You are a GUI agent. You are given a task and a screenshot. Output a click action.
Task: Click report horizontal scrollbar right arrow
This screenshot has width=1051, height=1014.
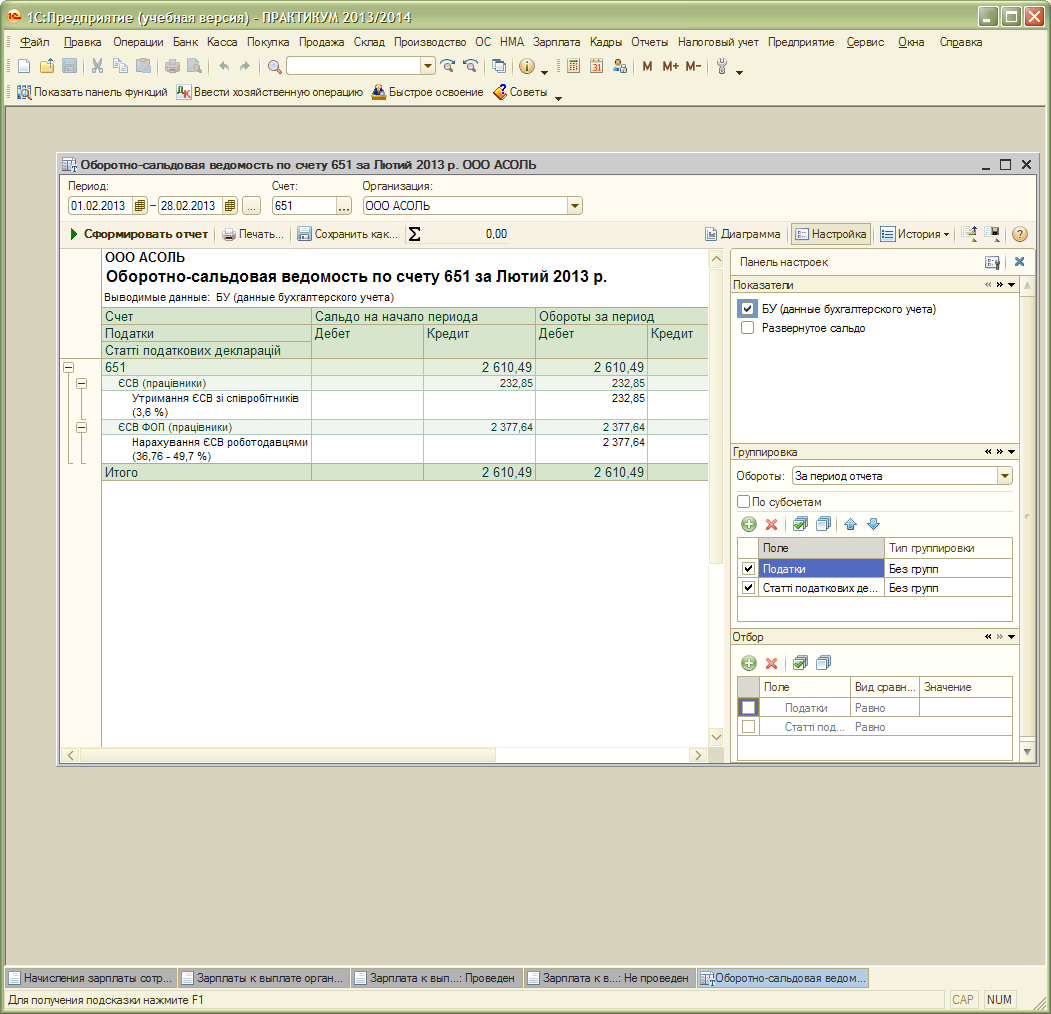(x=698, y=755)
